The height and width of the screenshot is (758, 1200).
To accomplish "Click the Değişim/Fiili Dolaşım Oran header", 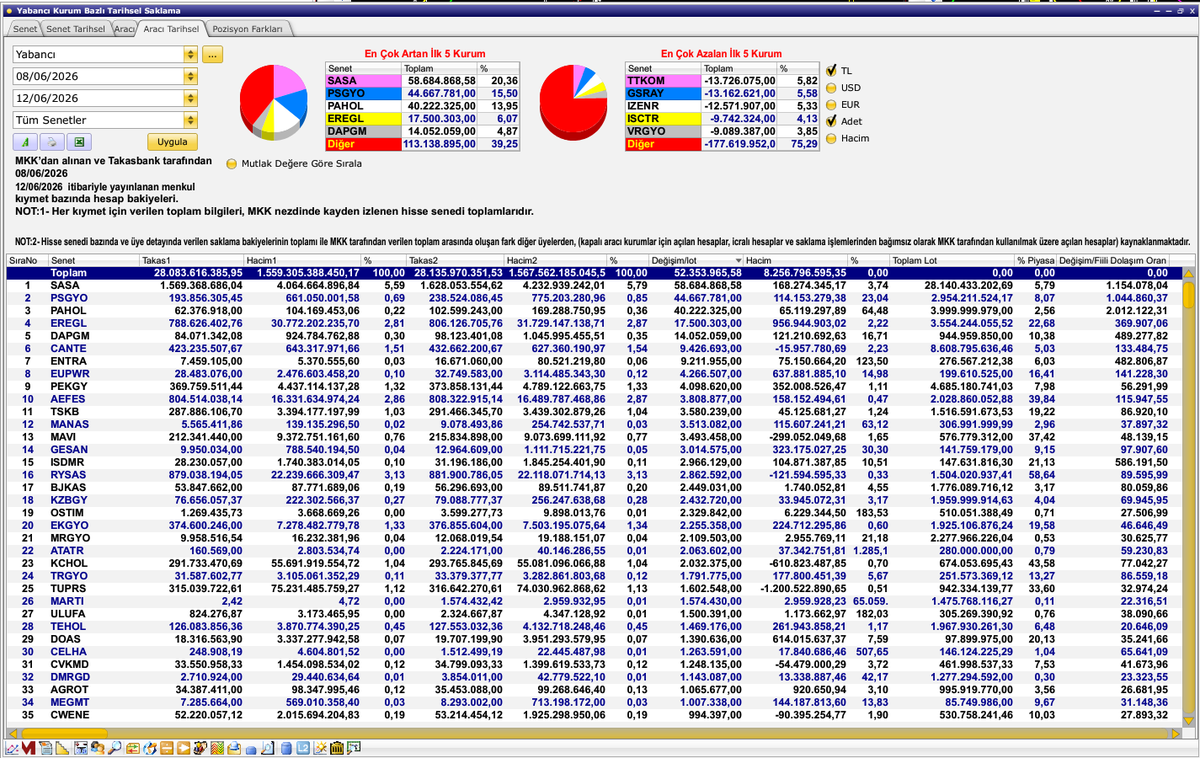I will tap(1114, 259).
